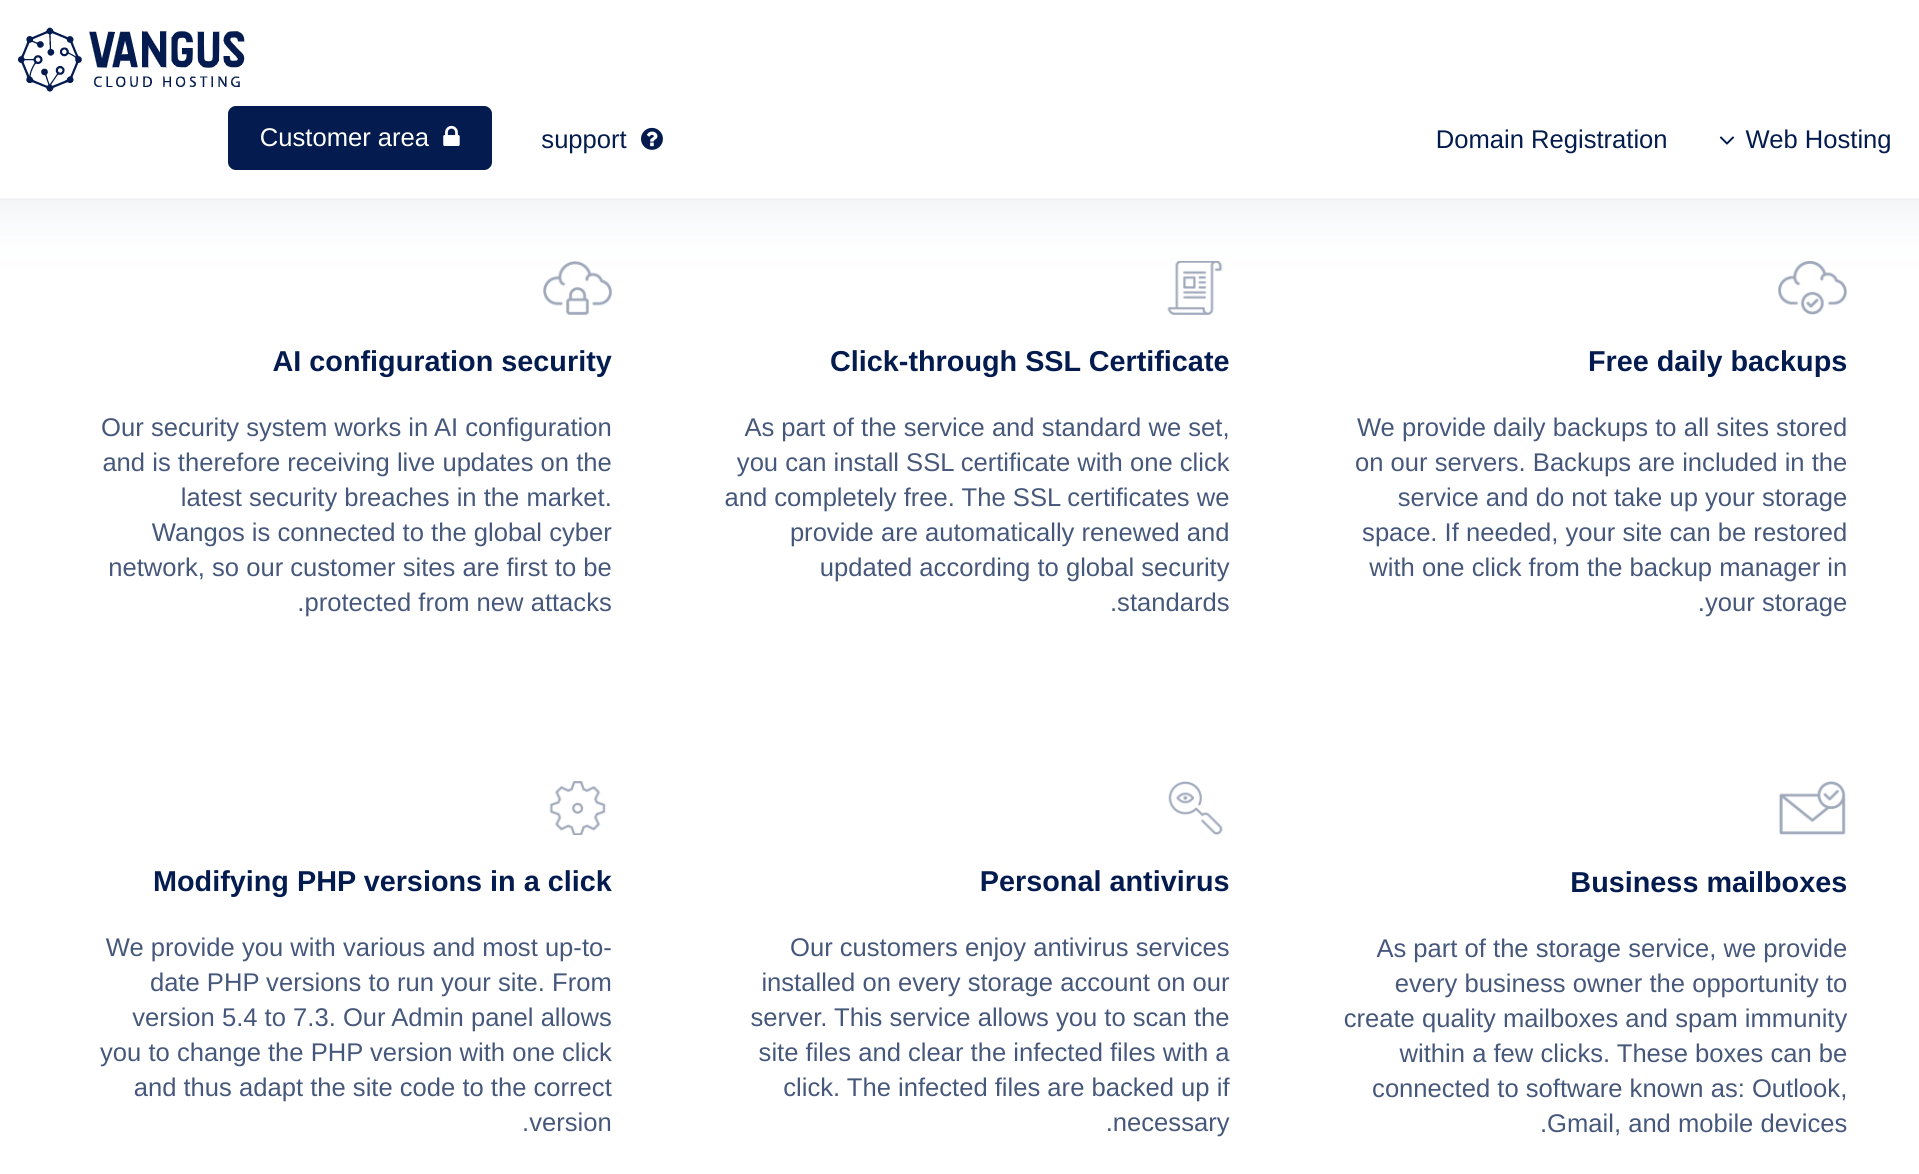Click the lock icon in Customer area
The height and width of the screenshot is (1174, 1919).
pos(451,137)
